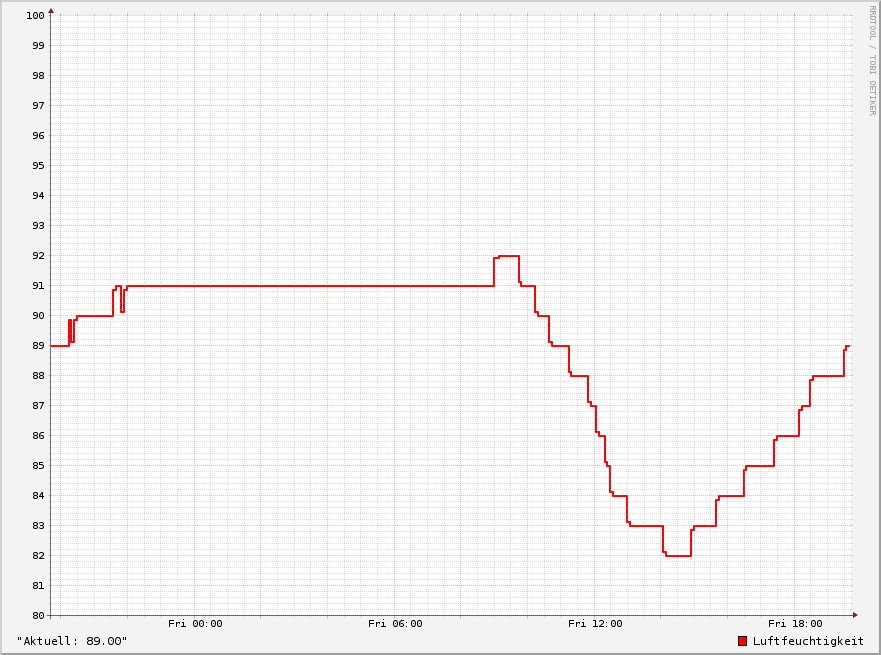881x655 pixels.
Task: Click the 88 y-axis label
Action: tap(38, 376)
